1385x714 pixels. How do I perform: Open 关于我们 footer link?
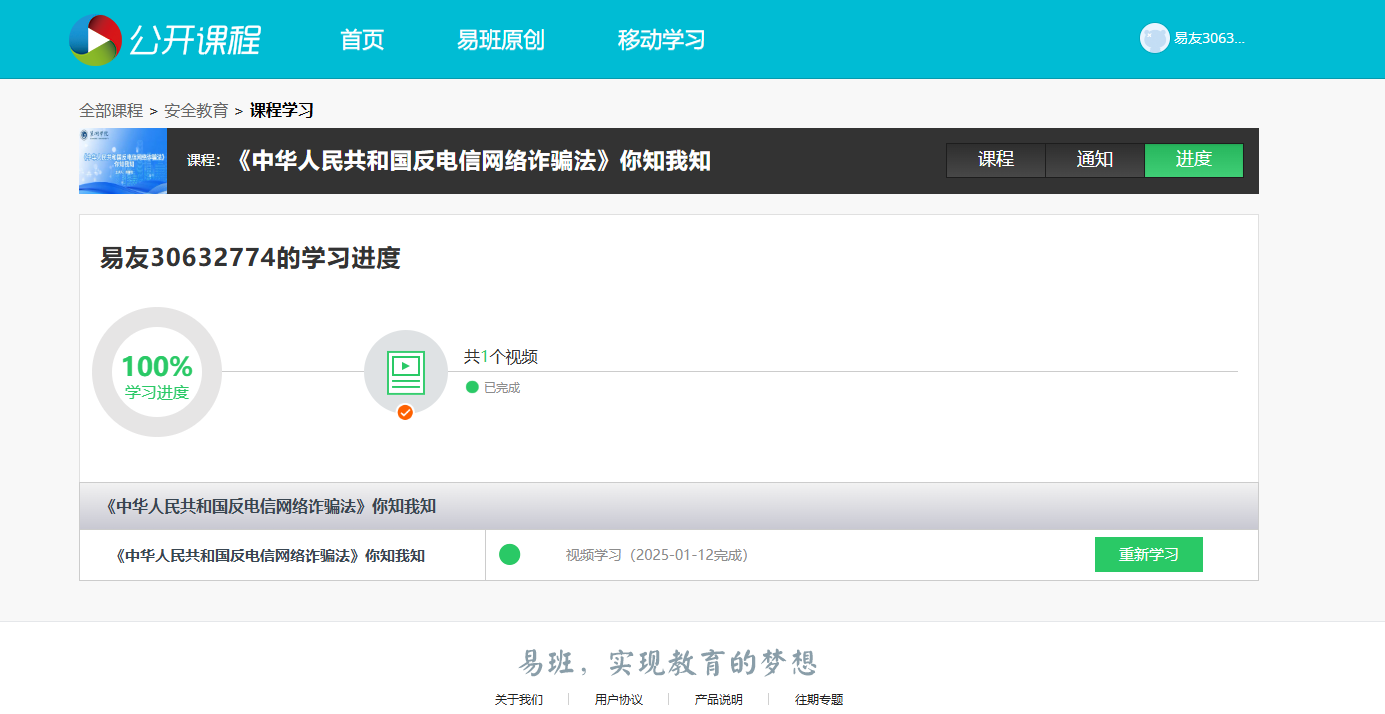pos(519,699)
